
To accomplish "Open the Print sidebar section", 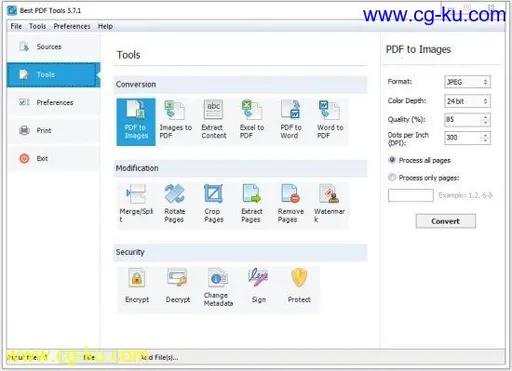I will pos(53,130).
